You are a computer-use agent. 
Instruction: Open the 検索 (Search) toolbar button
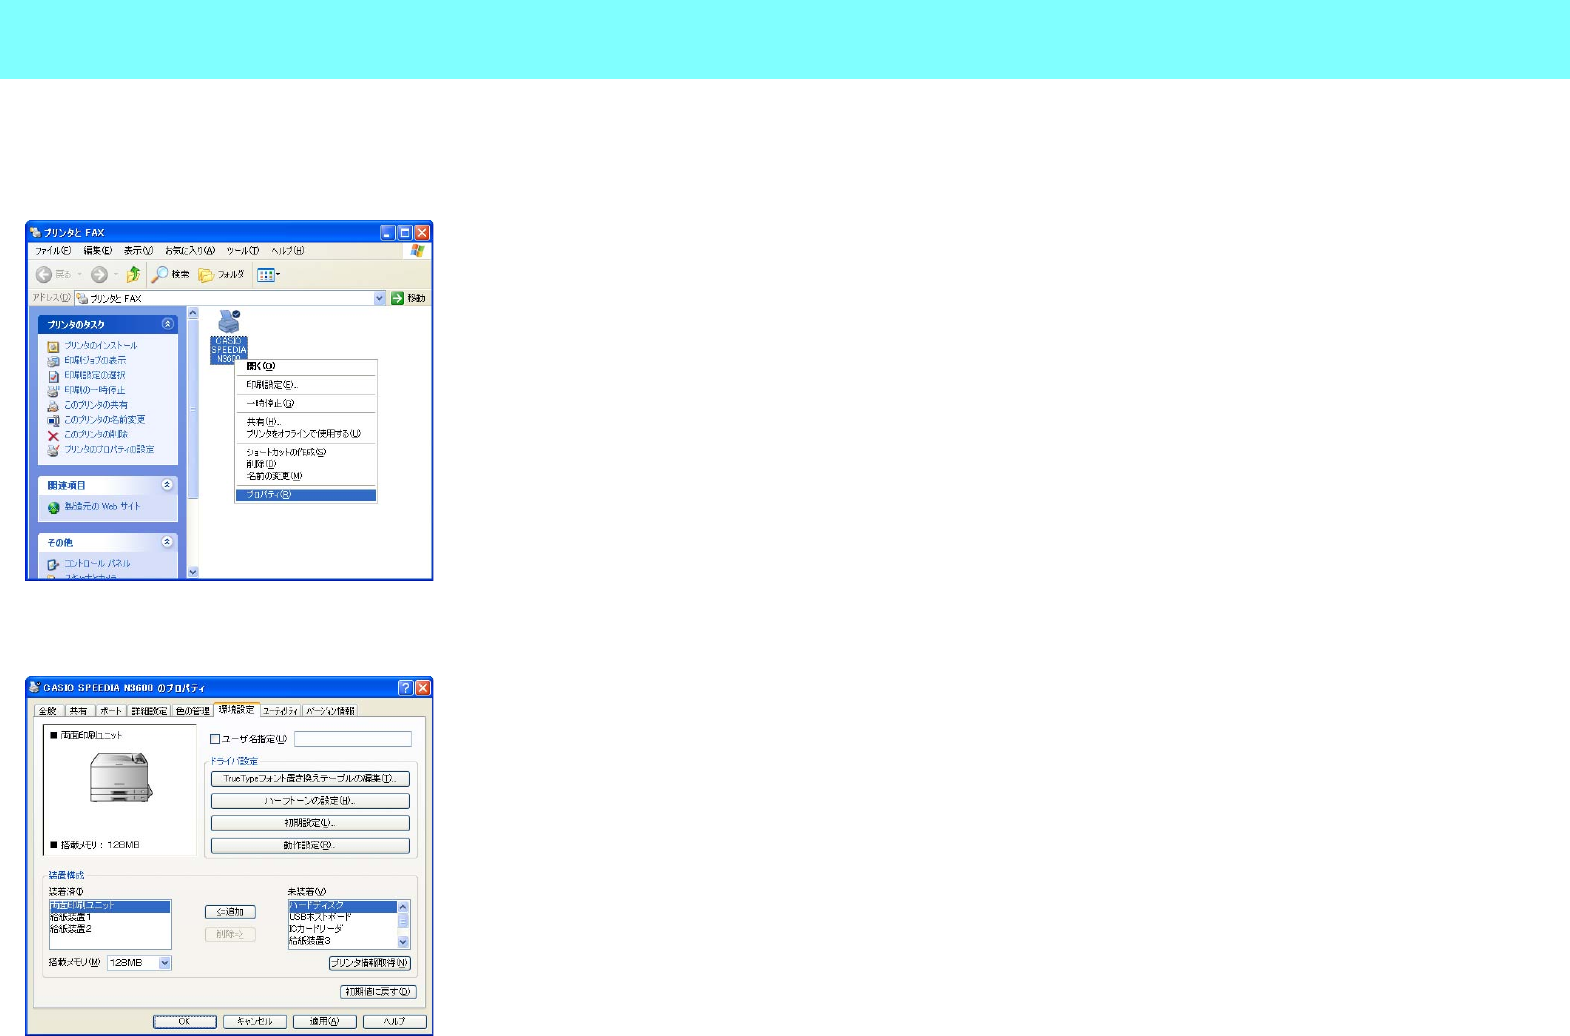[x=170, y=275]
